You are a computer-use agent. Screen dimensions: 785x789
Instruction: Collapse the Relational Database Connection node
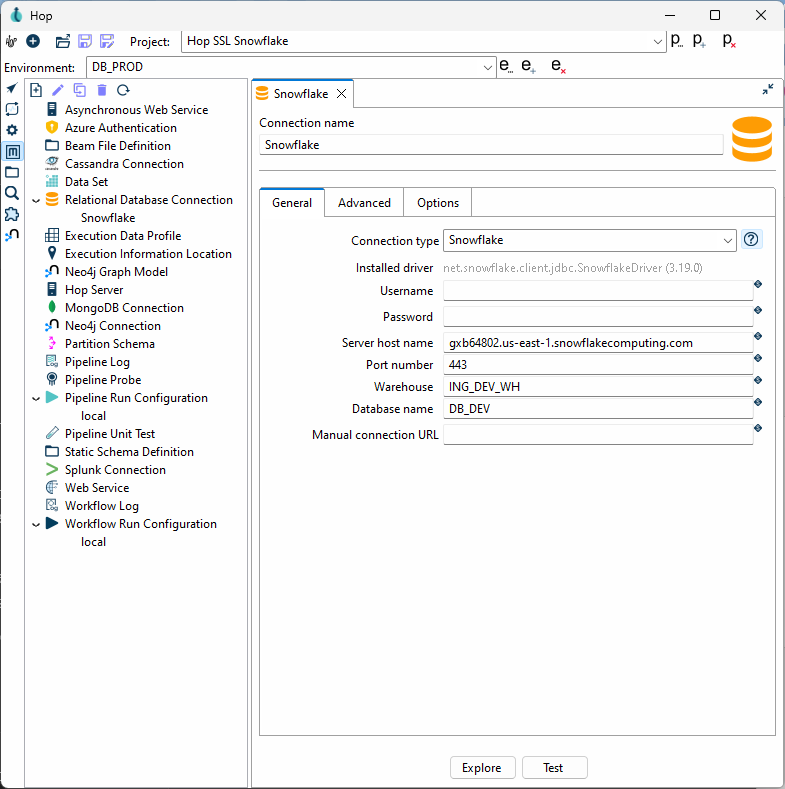tap(36, 200)
